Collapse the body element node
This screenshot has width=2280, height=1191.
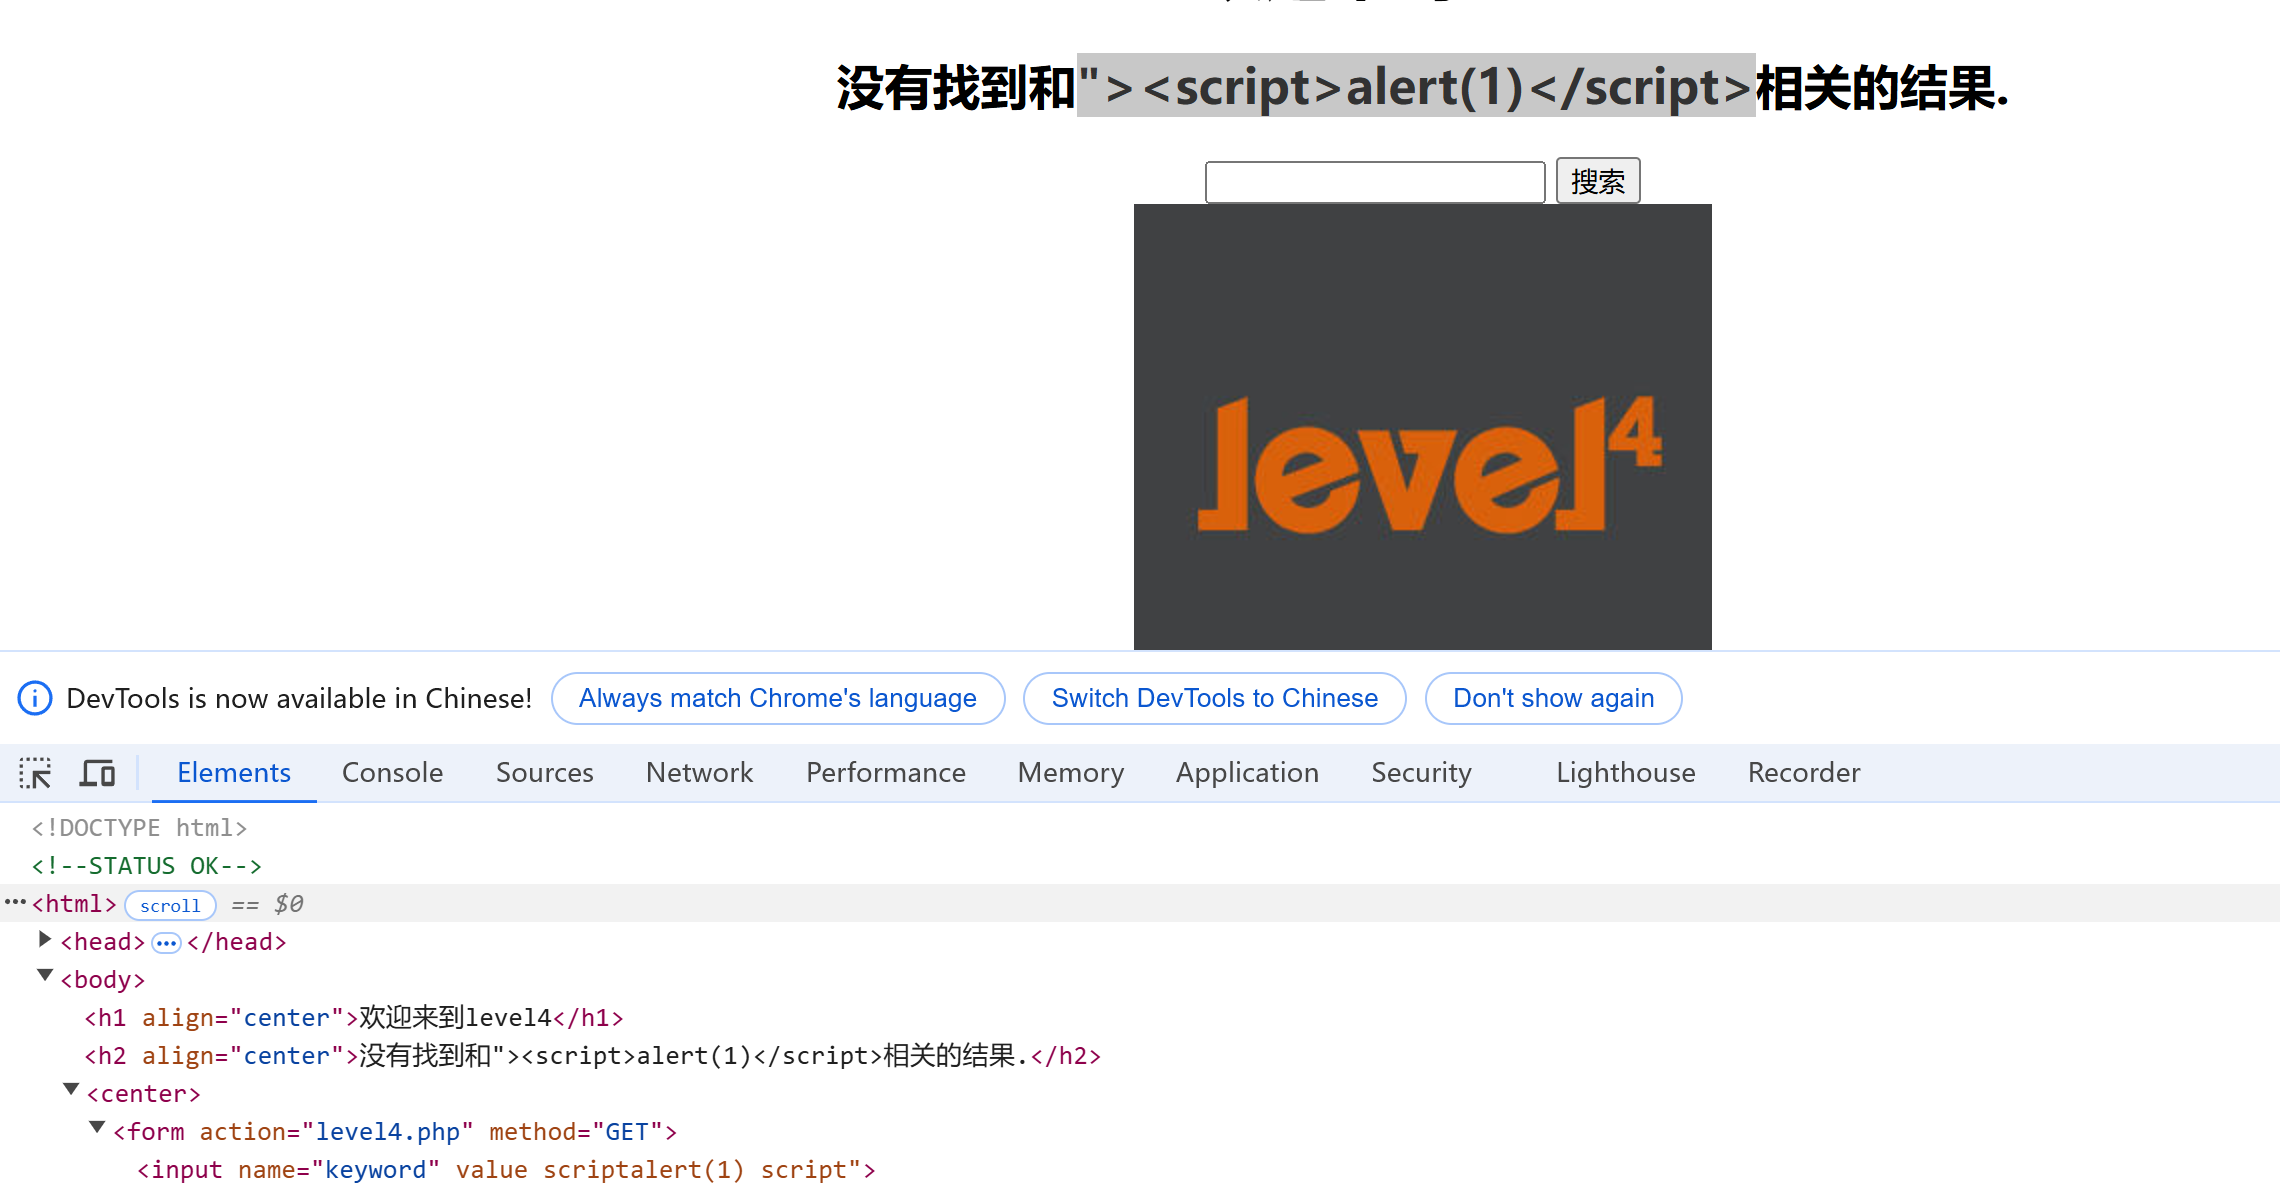click(x=44, y=975)
